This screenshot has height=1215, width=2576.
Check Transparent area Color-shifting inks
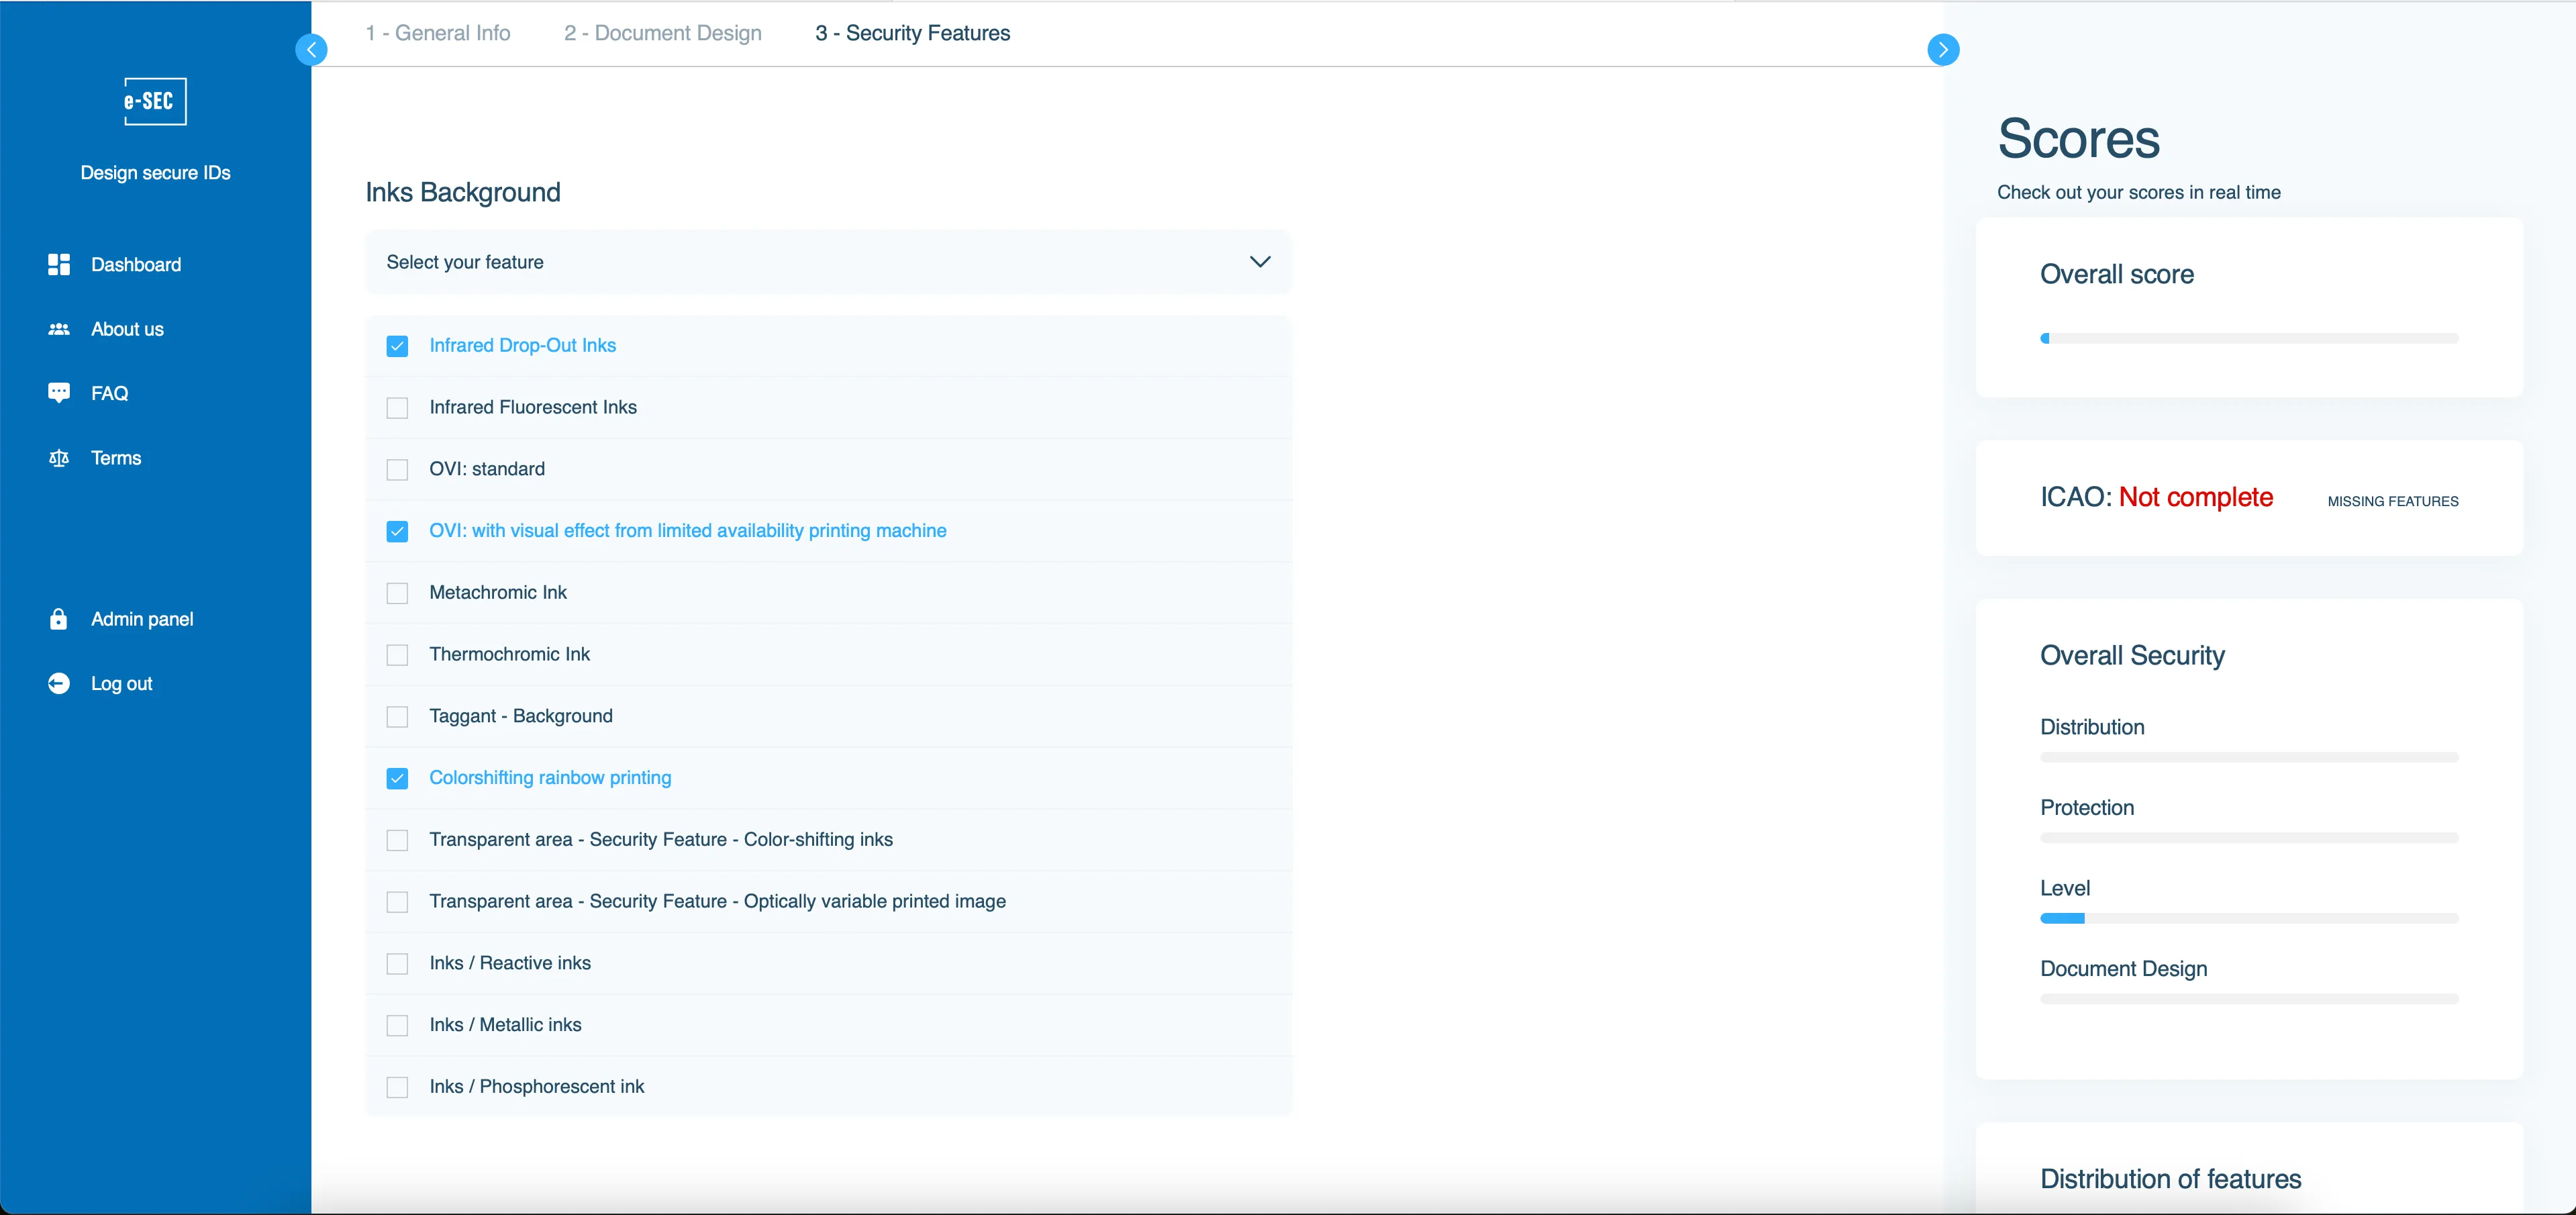tap(397, 840)
